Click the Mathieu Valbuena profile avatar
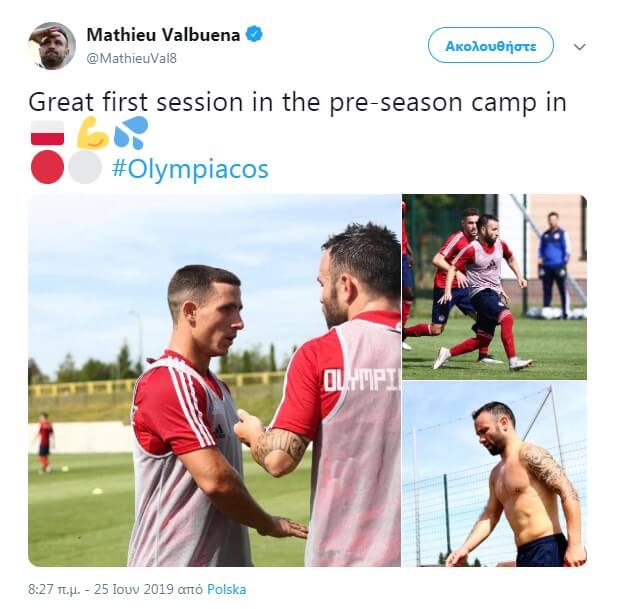625x609 pixels. (52, 46)
